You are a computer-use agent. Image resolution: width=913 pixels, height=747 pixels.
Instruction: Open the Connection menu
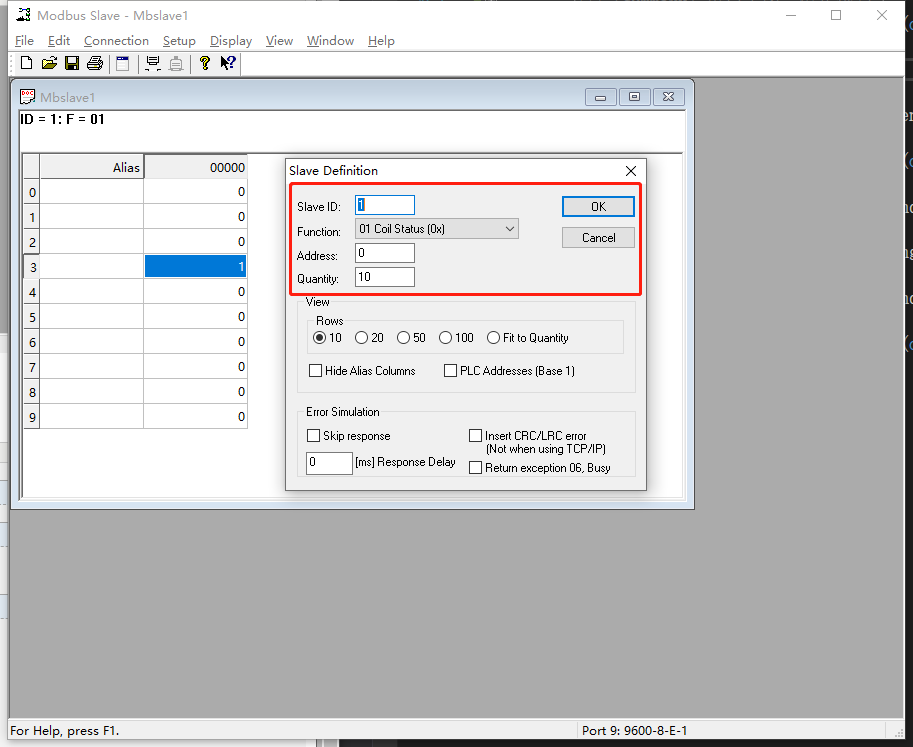click(x=116, y=41)
